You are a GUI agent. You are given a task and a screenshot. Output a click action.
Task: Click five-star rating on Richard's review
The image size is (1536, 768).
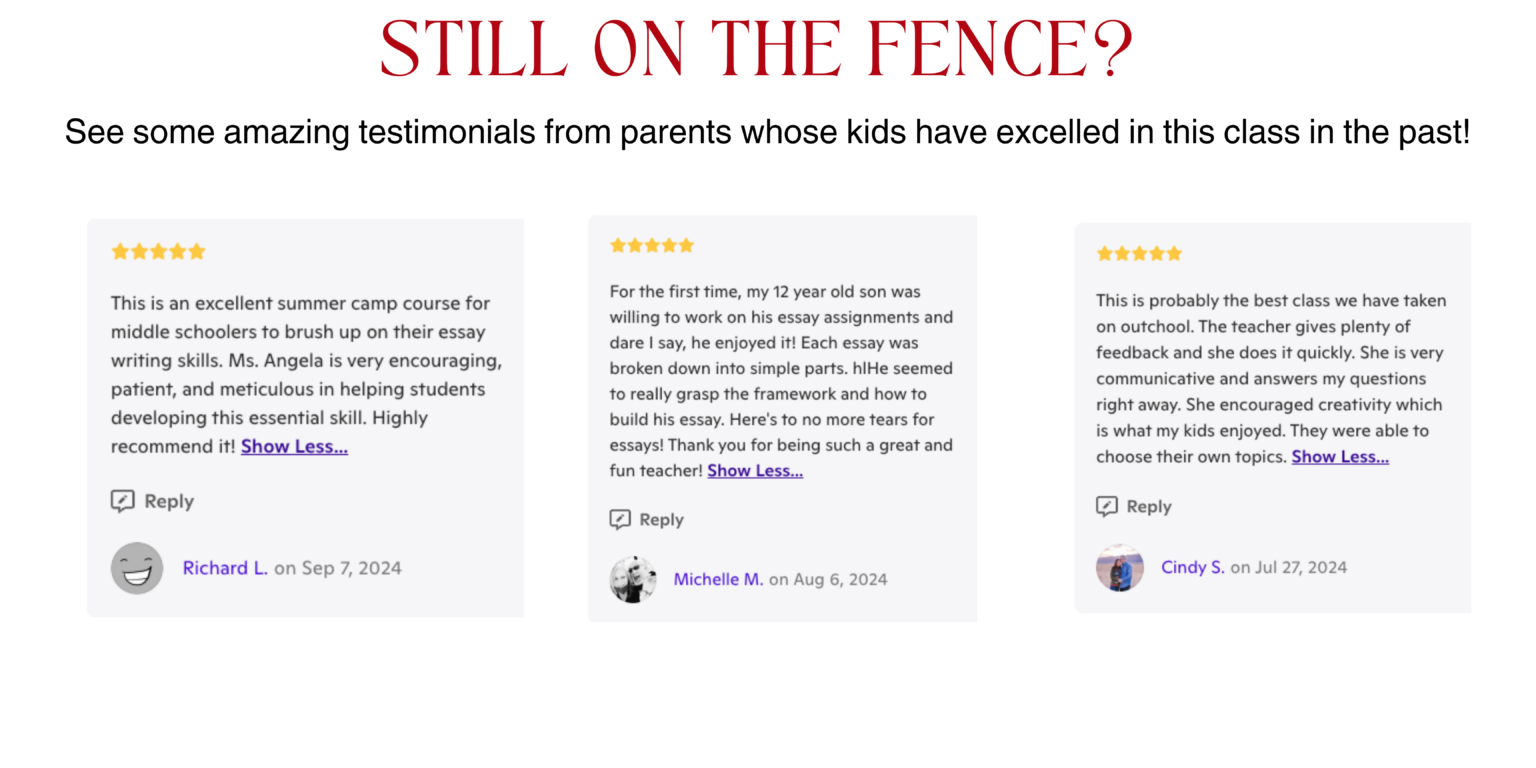[158, 251]
